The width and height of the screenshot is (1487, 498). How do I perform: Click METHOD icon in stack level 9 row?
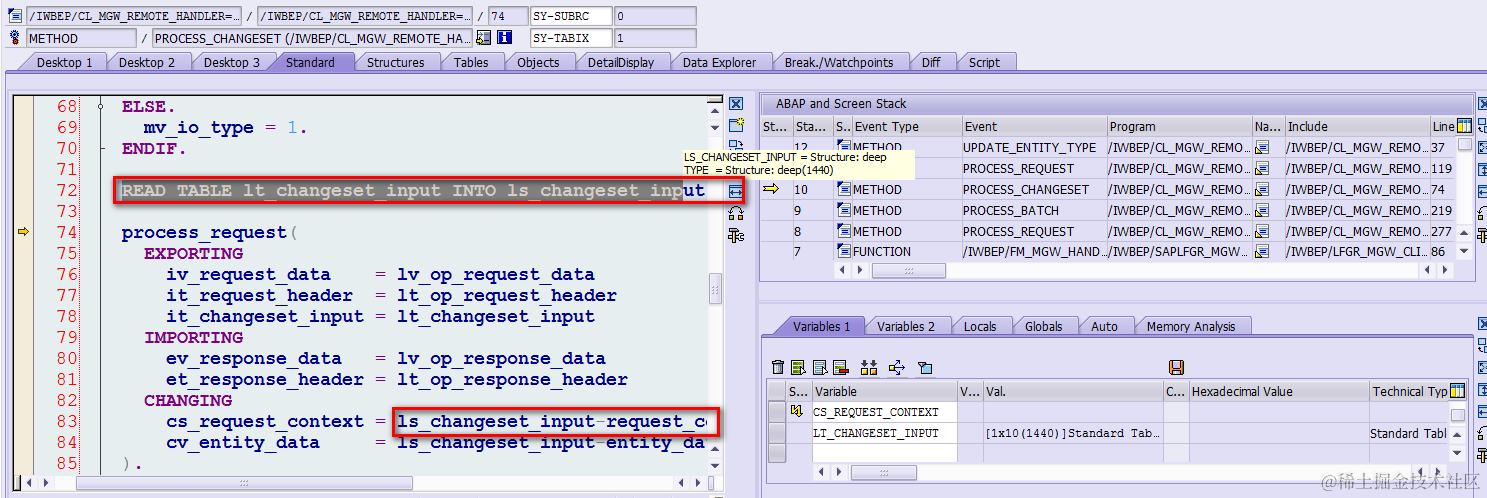pos(844,210)
